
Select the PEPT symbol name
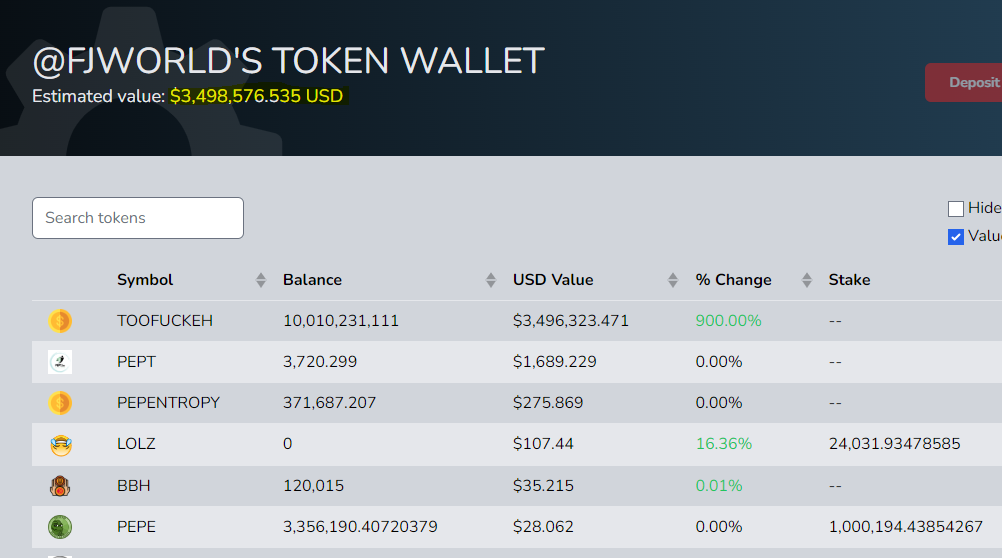(x=136, y=362)
